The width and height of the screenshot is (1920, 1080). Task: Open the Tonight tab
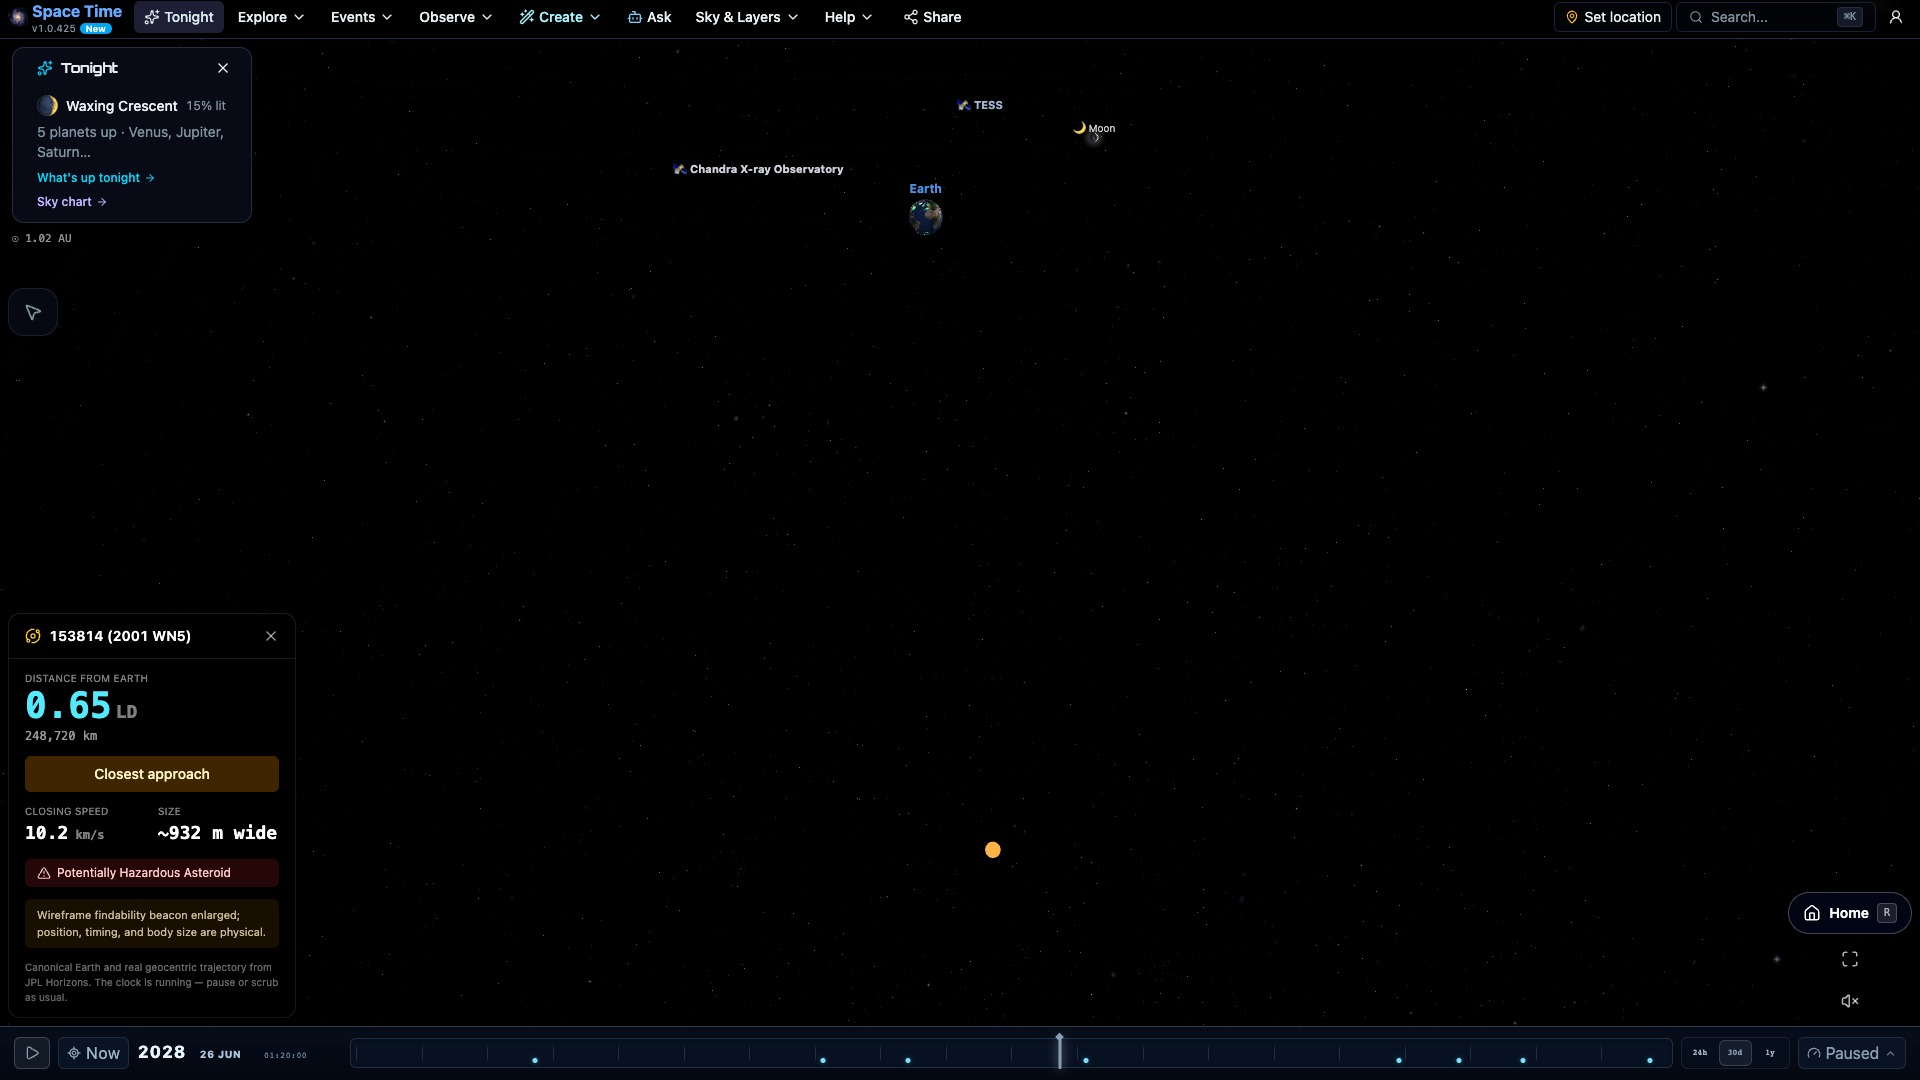pos(179,17)
